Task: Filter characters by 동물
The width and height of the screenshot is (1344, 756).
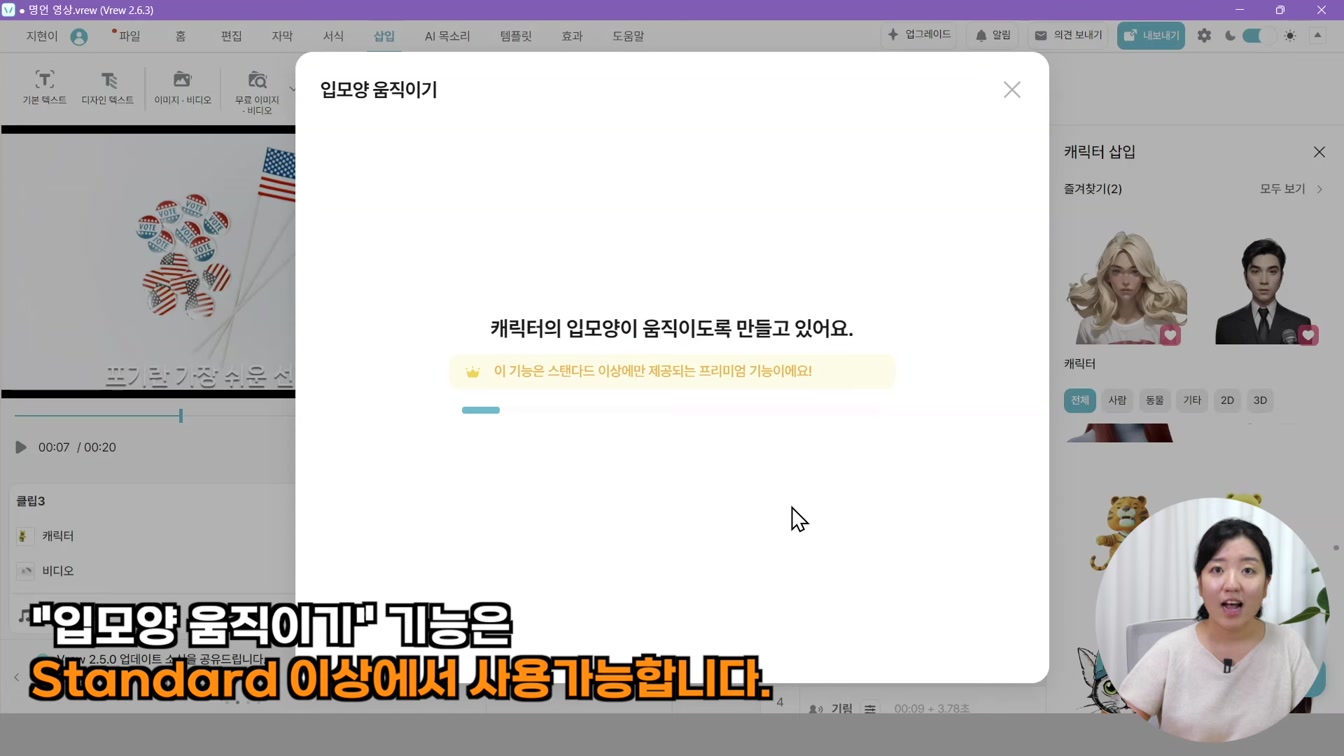Action: pos(1155,400)
